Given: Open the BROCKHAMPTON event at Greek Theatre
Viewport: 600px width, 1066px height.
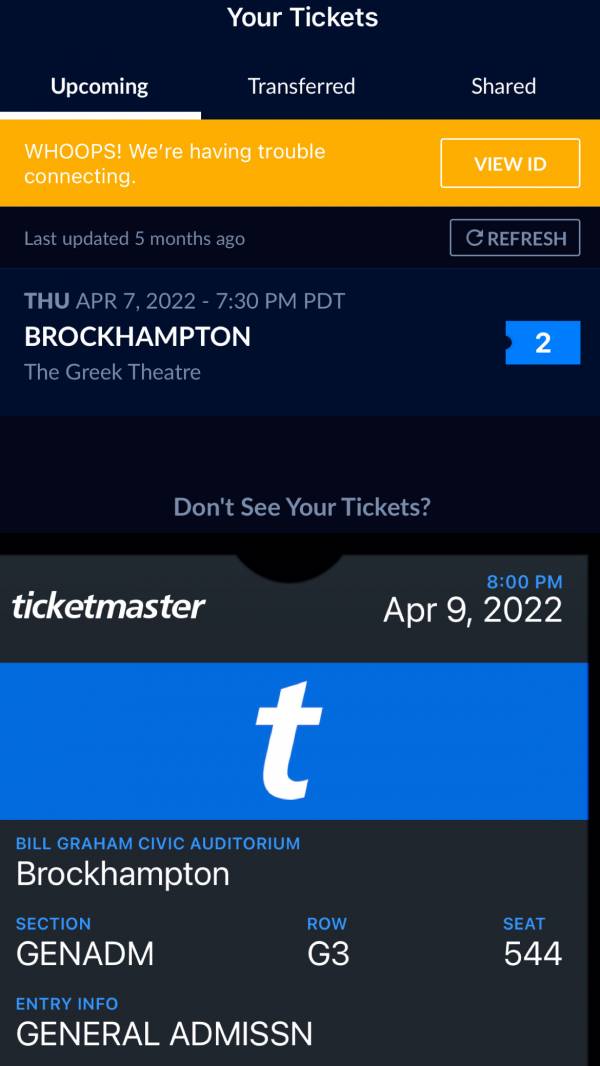Looking at the screenshot, I should [x=137, y=337].
